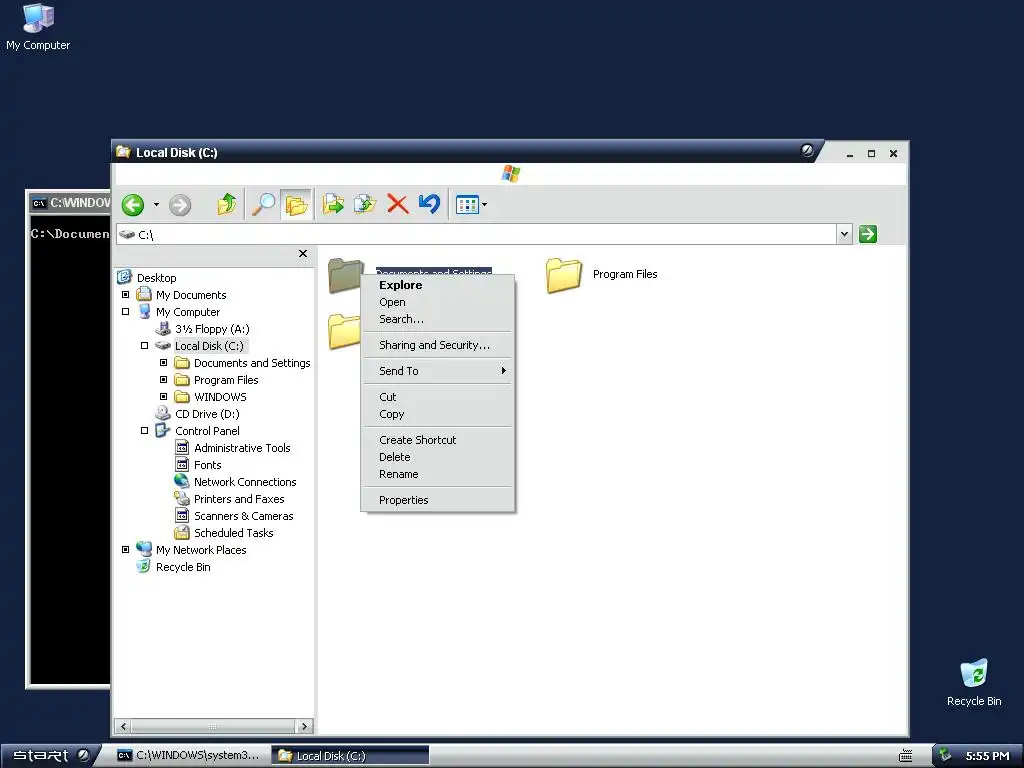
Task: Select Recycle Bin desktop icon
Action: click(974, 682)
